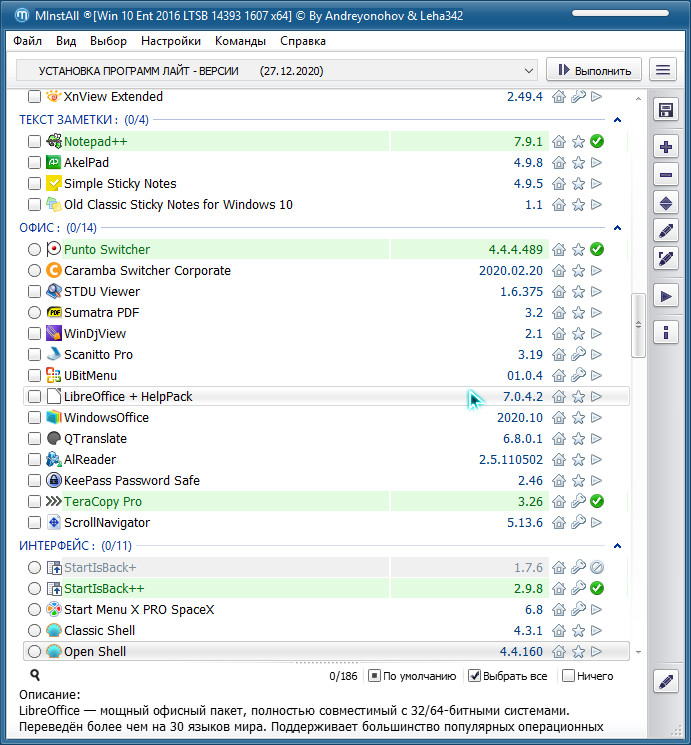The height and width of the screenshot is (745, 691).
Task: Click star icon in AkelPad row
Action: click(x=578, y=163)
